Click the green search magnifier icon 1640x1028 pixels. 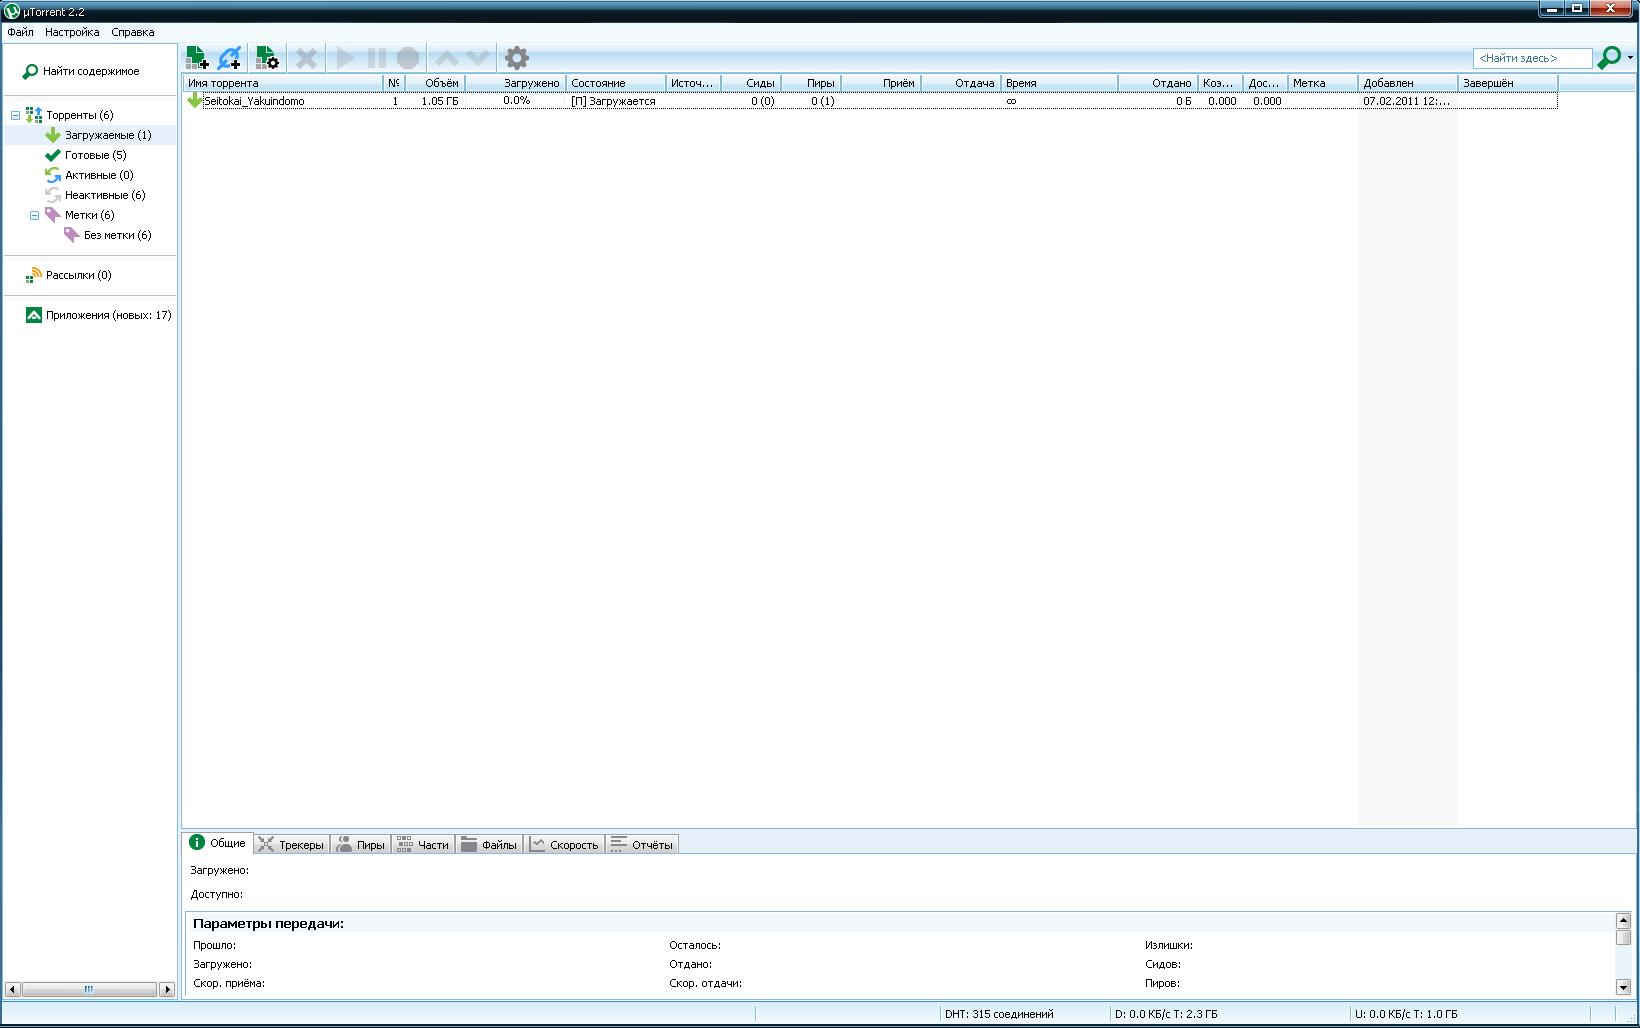1608,58
